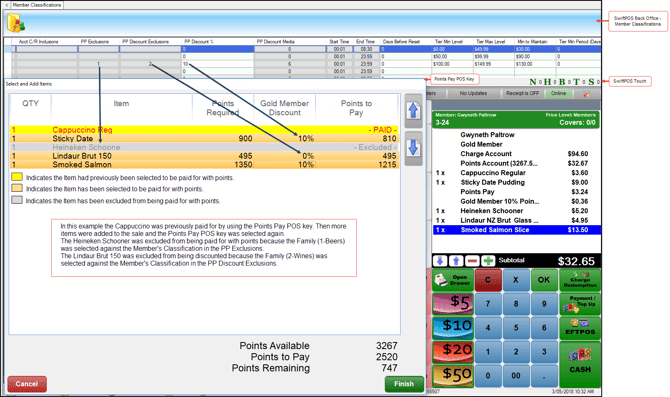Click the Member Classifications folder icon
The image size is (670, 397).
16,23
